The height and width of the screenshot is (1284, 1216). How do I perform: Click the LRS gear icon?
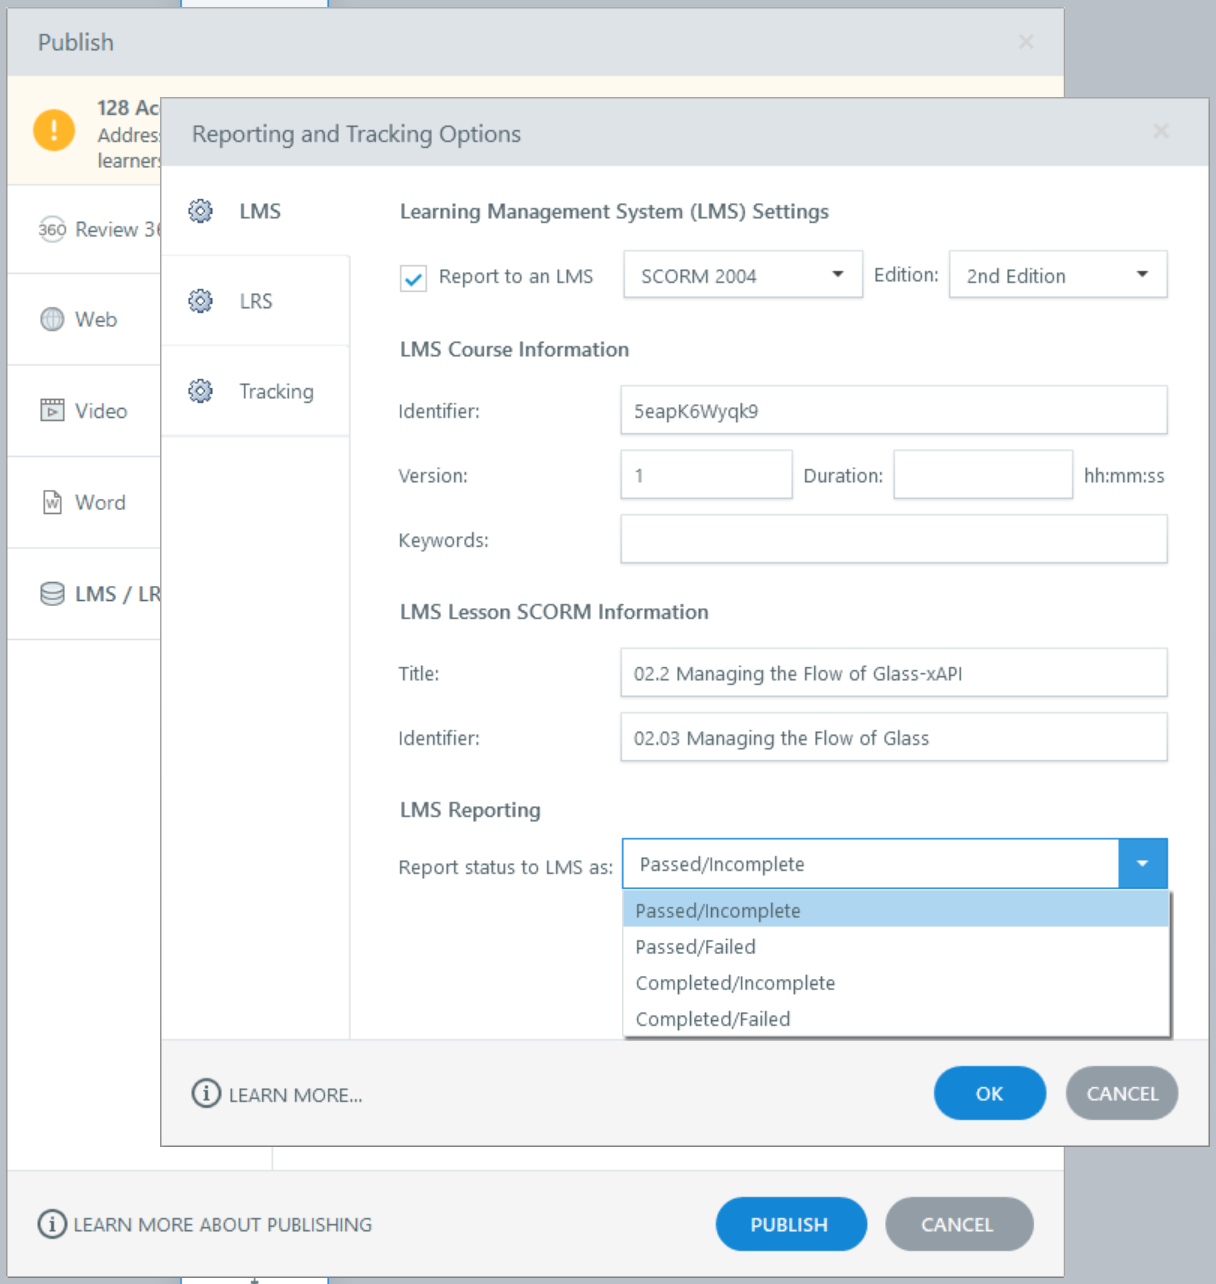(201, 301)
